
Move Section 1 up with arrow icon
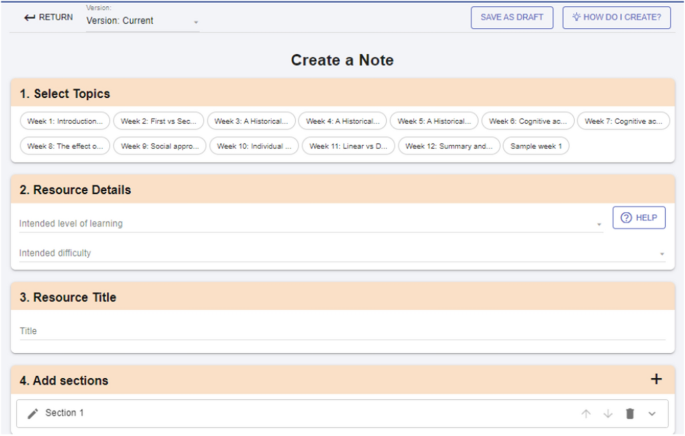[x=586, y=413]
